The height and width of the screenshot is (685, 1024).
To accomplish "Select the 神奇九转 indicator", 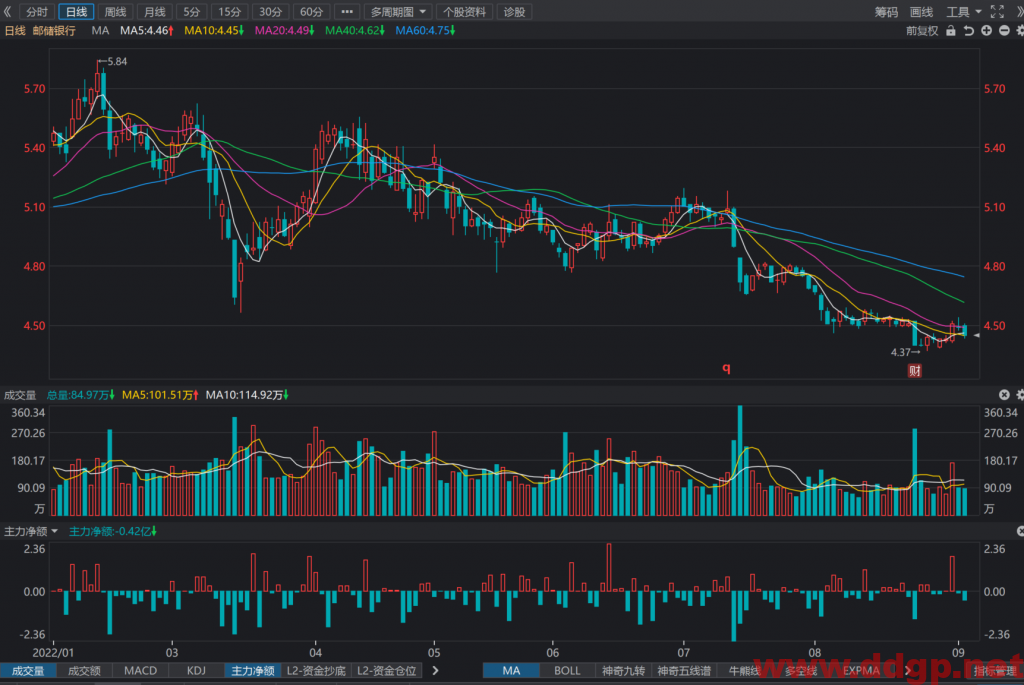I will pyautogui.click(x=624, y=671).
